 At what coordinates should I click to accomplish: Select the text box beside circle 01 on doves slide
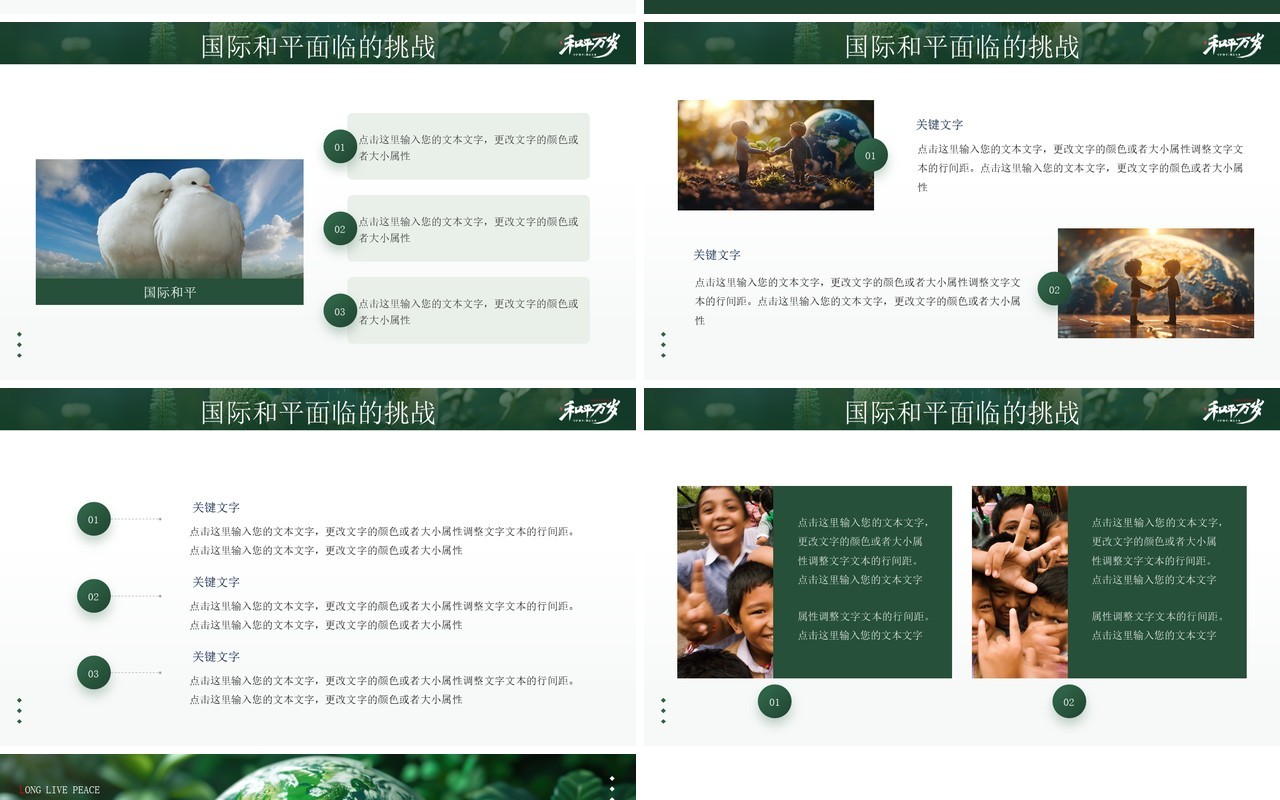[468, 146]
